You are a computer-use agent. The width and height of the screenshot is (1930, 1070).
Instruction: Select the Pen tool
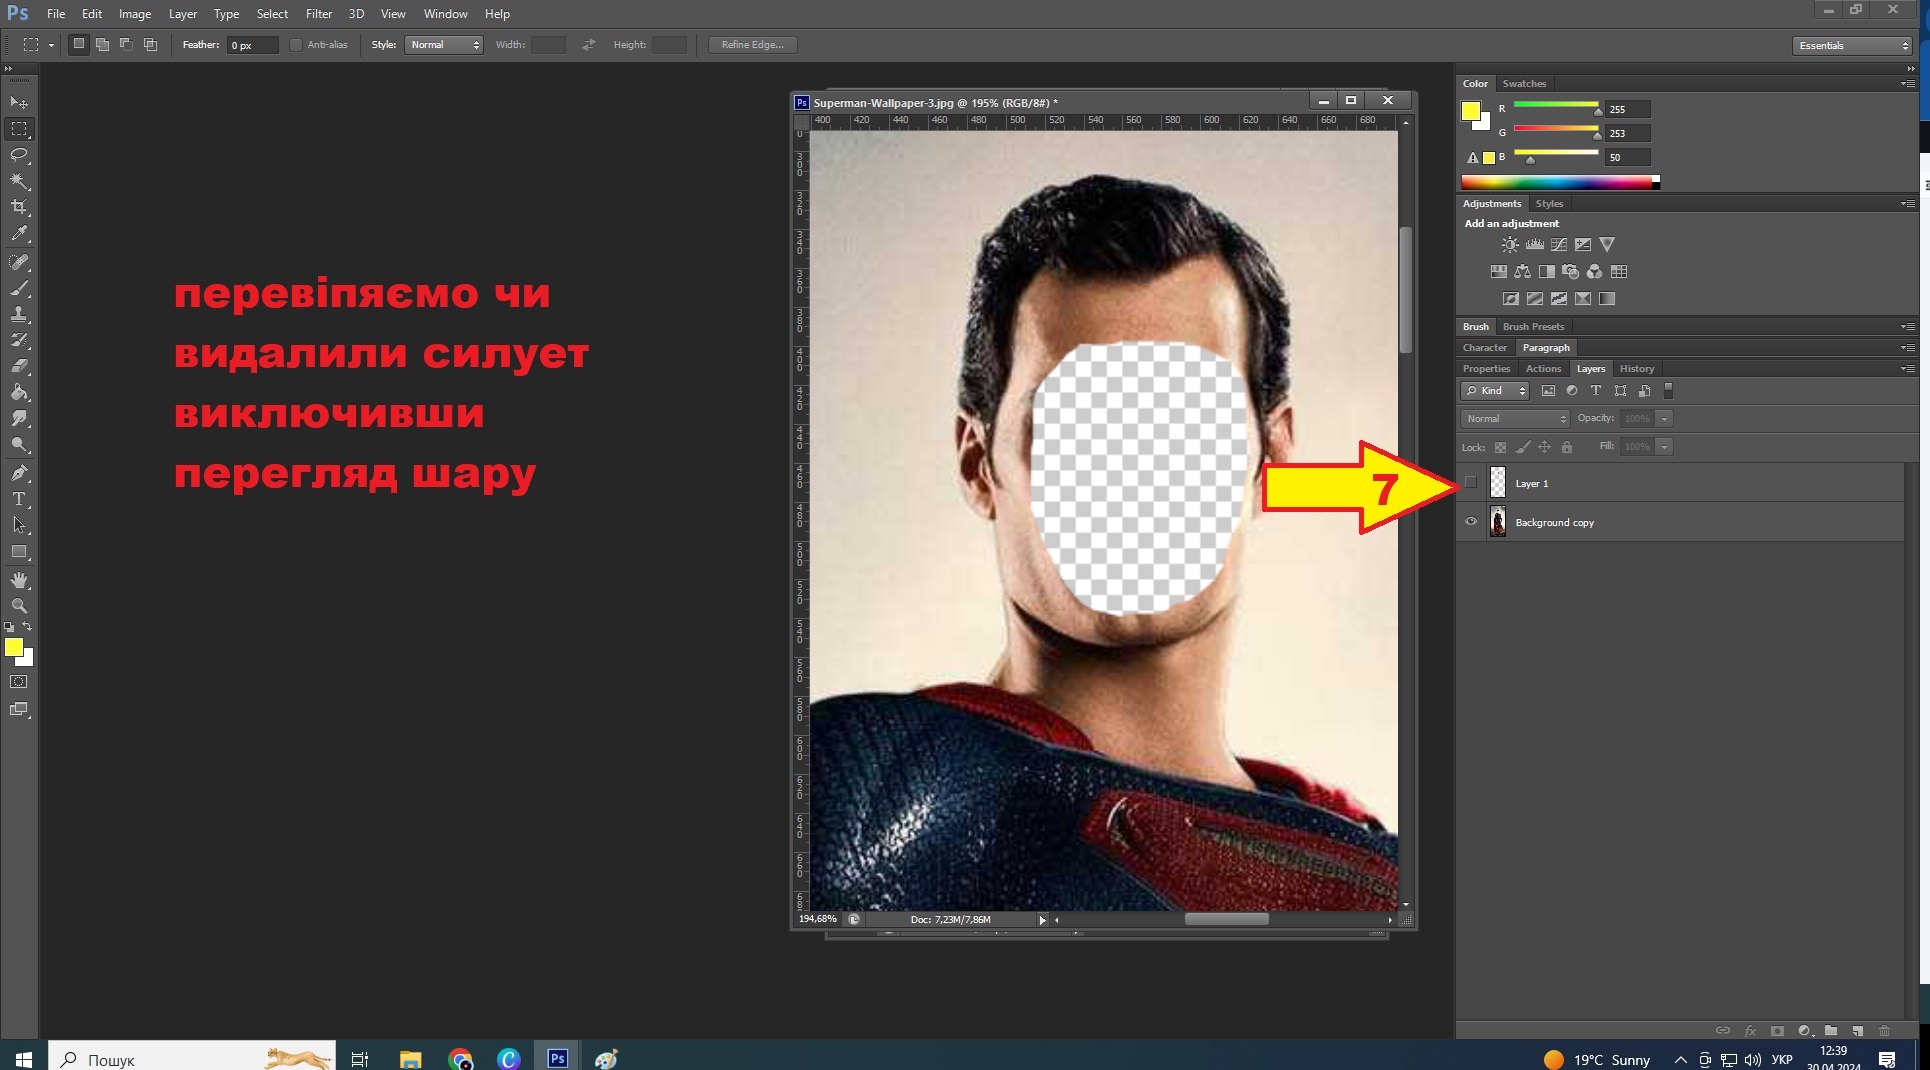[x=19, y=473]
